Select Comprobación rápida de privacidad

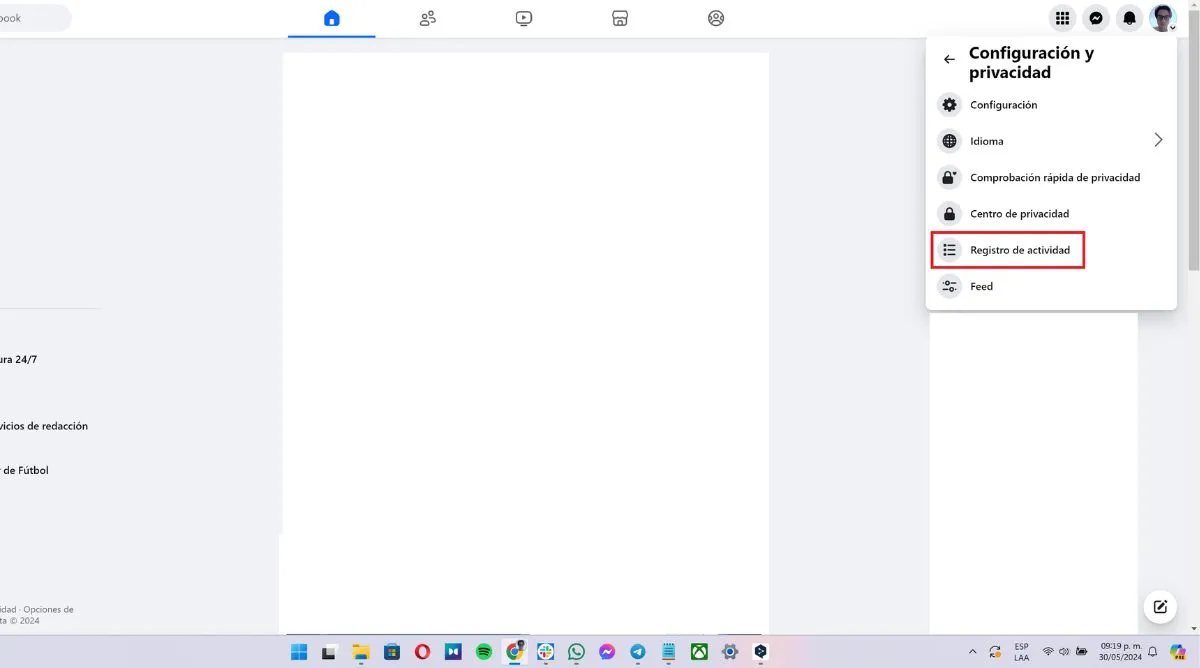(x=1054, y=178)
